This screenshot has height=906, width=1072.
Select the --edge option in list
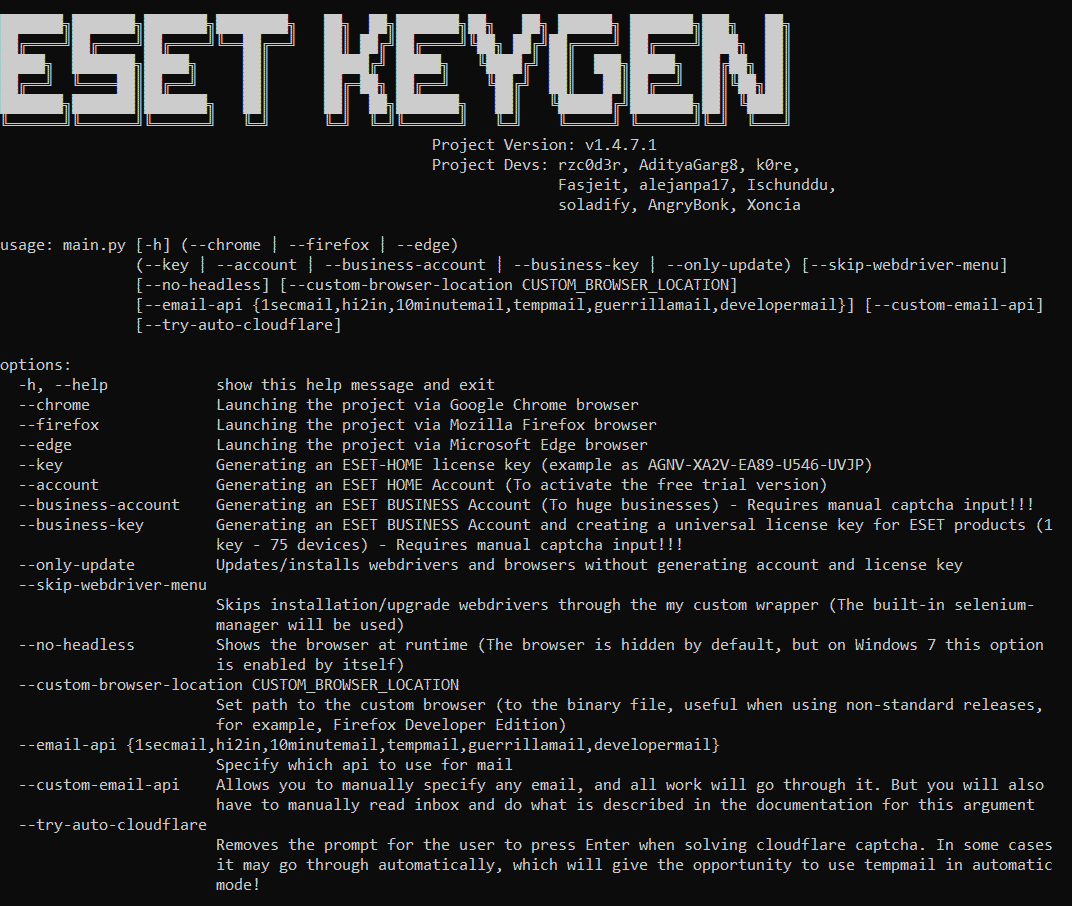click(45, 444)
